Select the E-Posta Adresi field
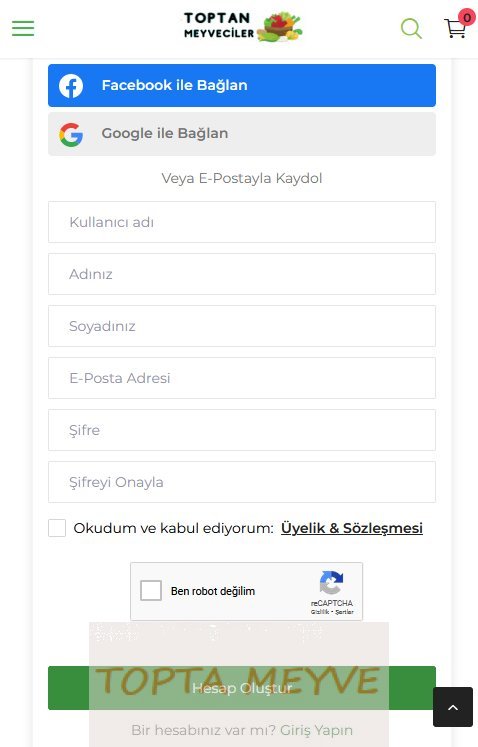The width and height of the screenshot is (478, 747). point(242,378)
